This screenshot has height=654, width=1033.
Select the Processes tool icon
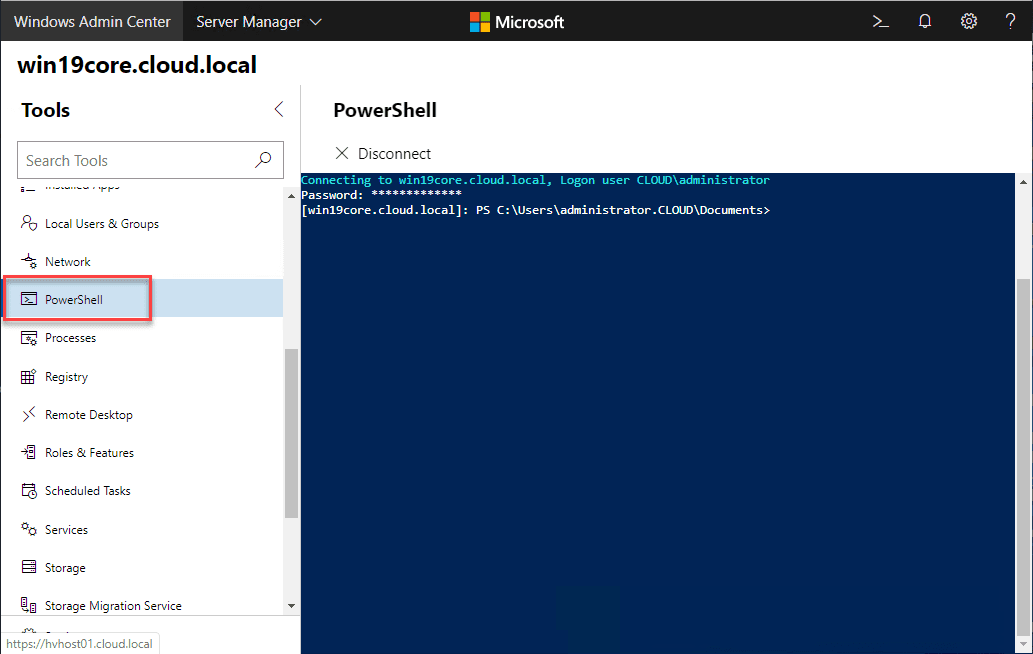pos(28,338)
